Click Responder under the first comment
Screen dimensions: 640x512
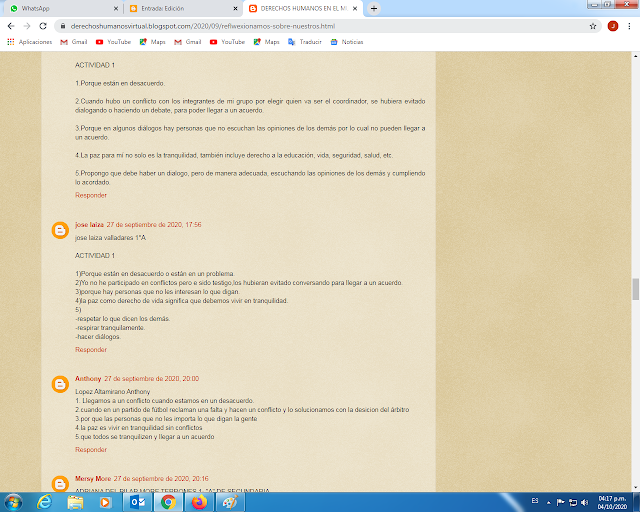[91, 195]
